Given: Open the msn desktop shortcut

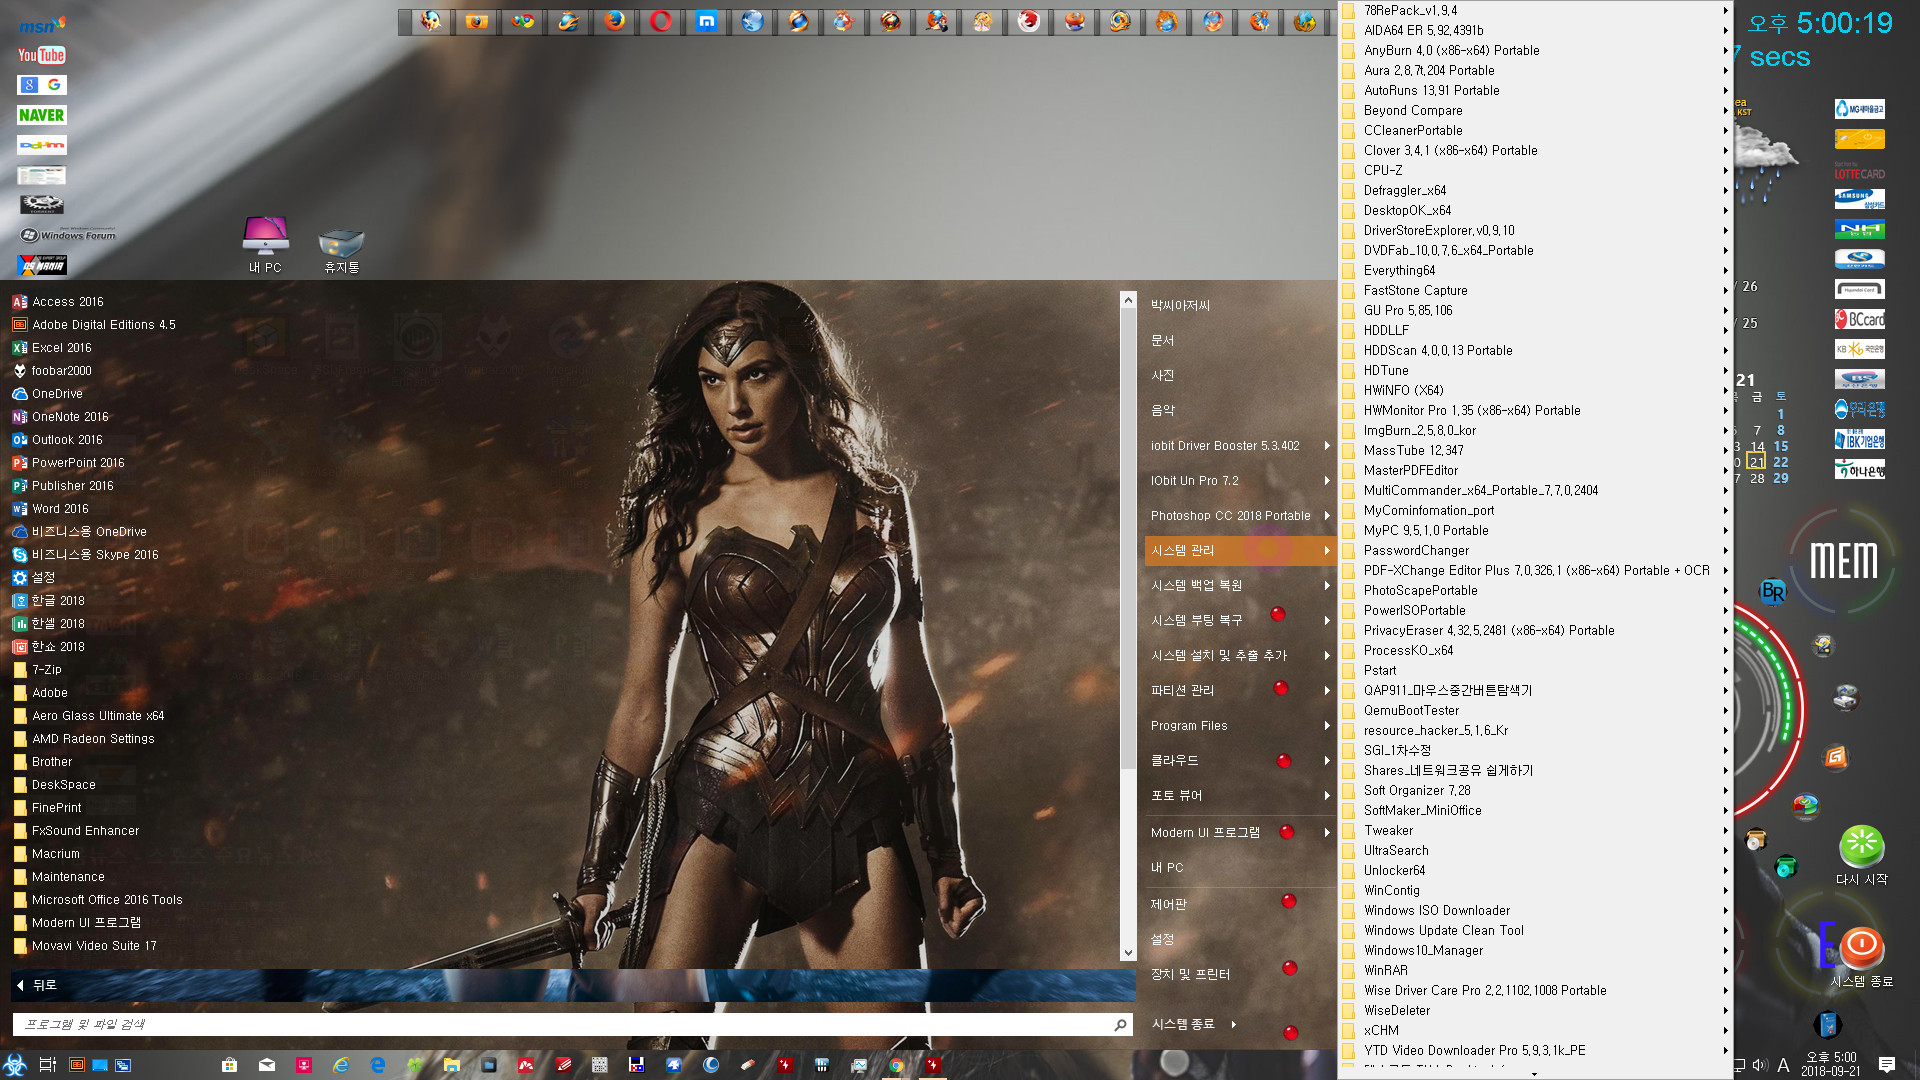Looking at the screenshot, I should click(x=41, y=25).
